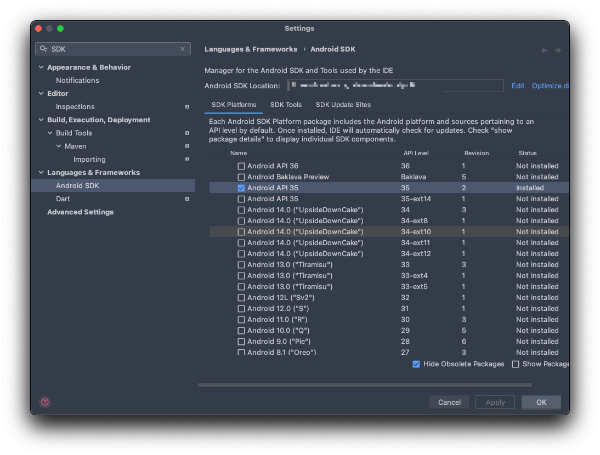The image size is (600, 455).
Task: Enable Show Package Details checkbox
Action: [515, 364]
